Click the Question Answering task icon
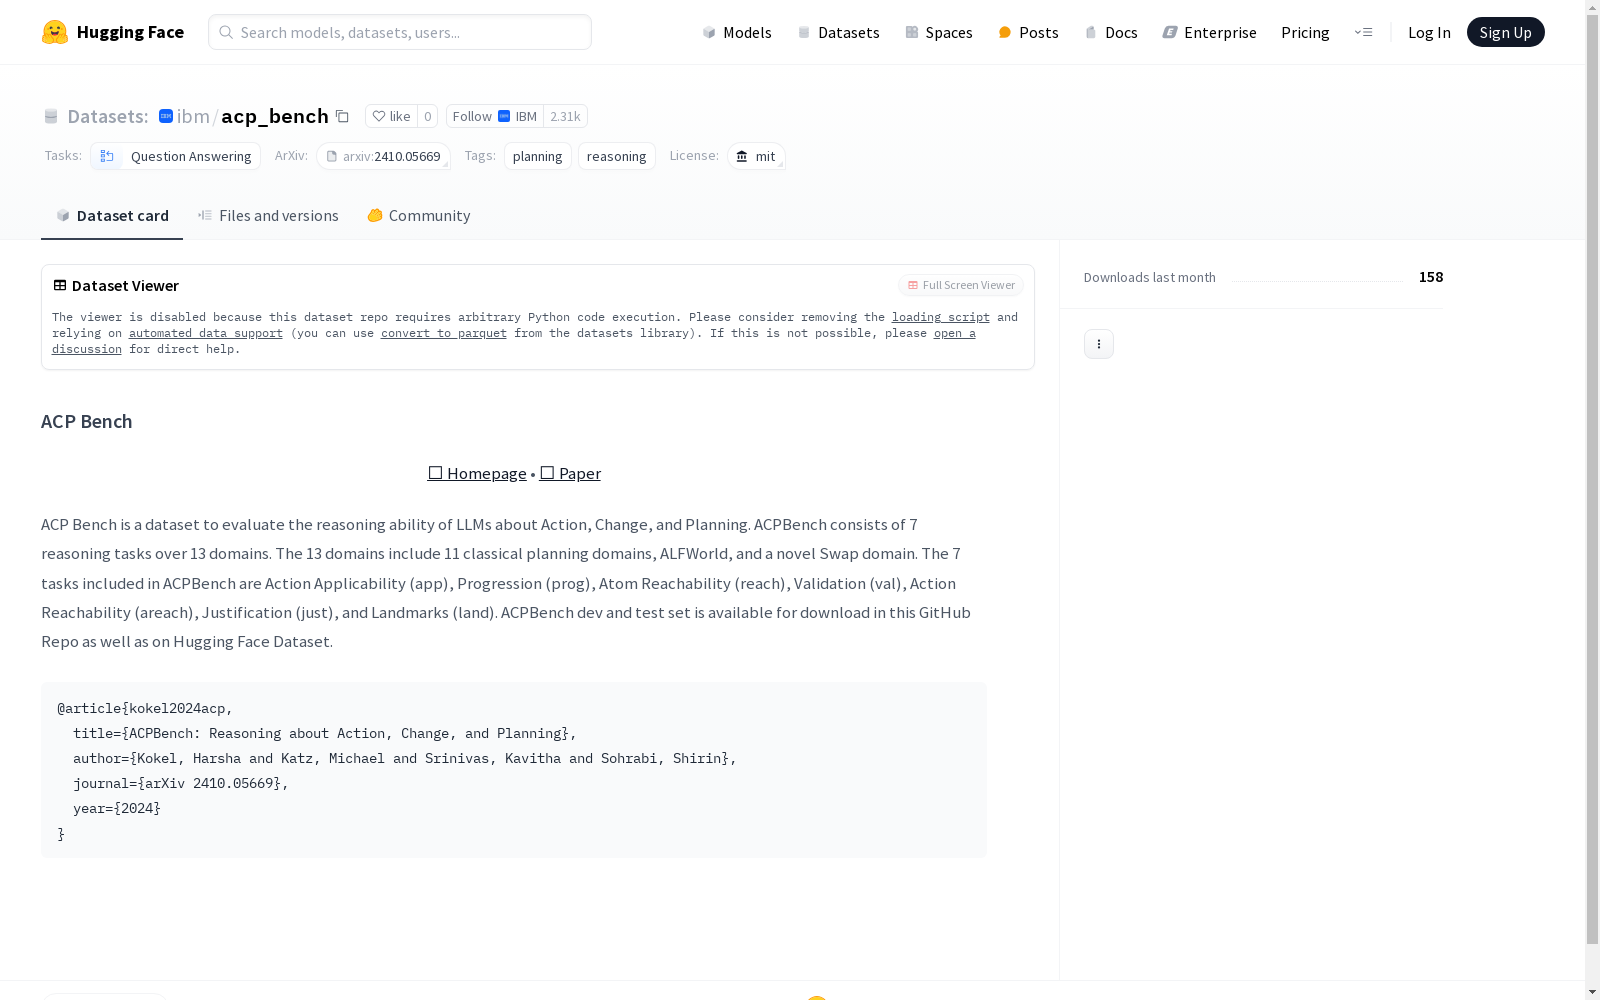Image resolution: width=1600 pixels, height=1000 pixels. pyautogui.click(x=107, y=156)
